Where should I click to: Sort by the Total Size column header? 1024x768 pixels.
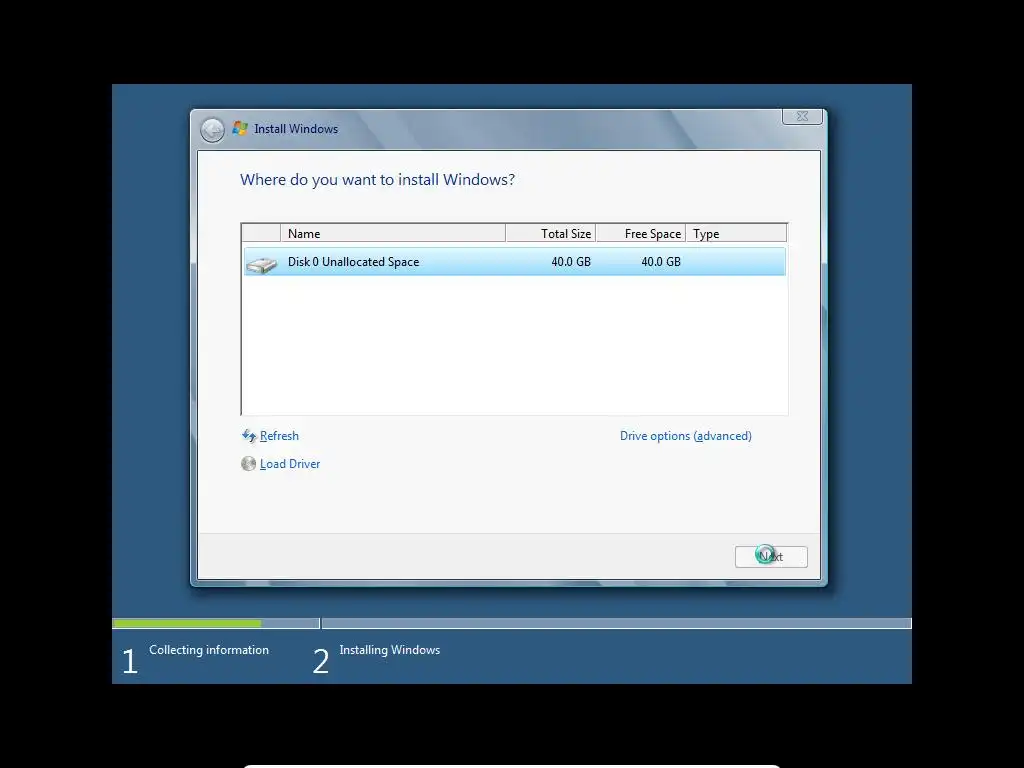tap(551, 233)
